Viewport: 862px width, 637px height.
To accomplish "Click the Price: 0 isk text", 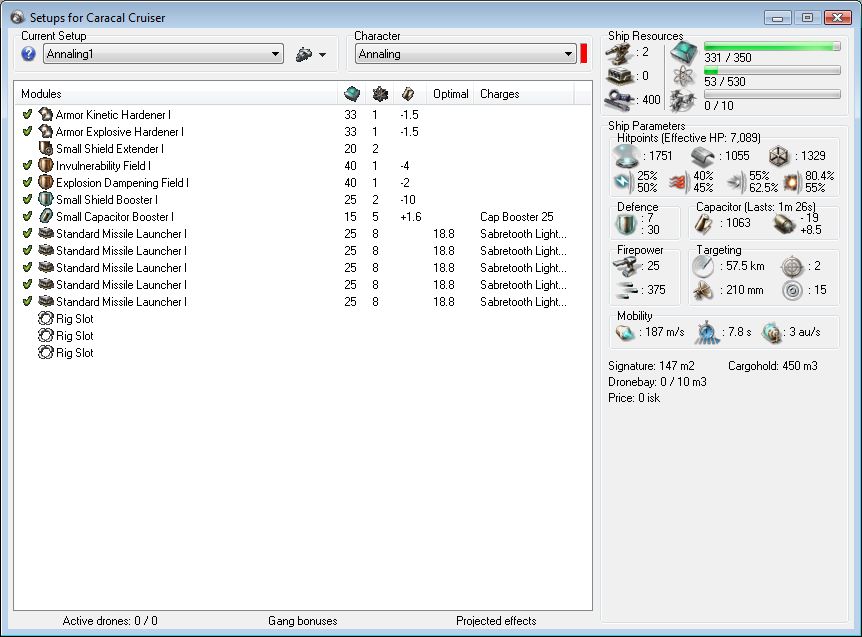I will (634, 398).
